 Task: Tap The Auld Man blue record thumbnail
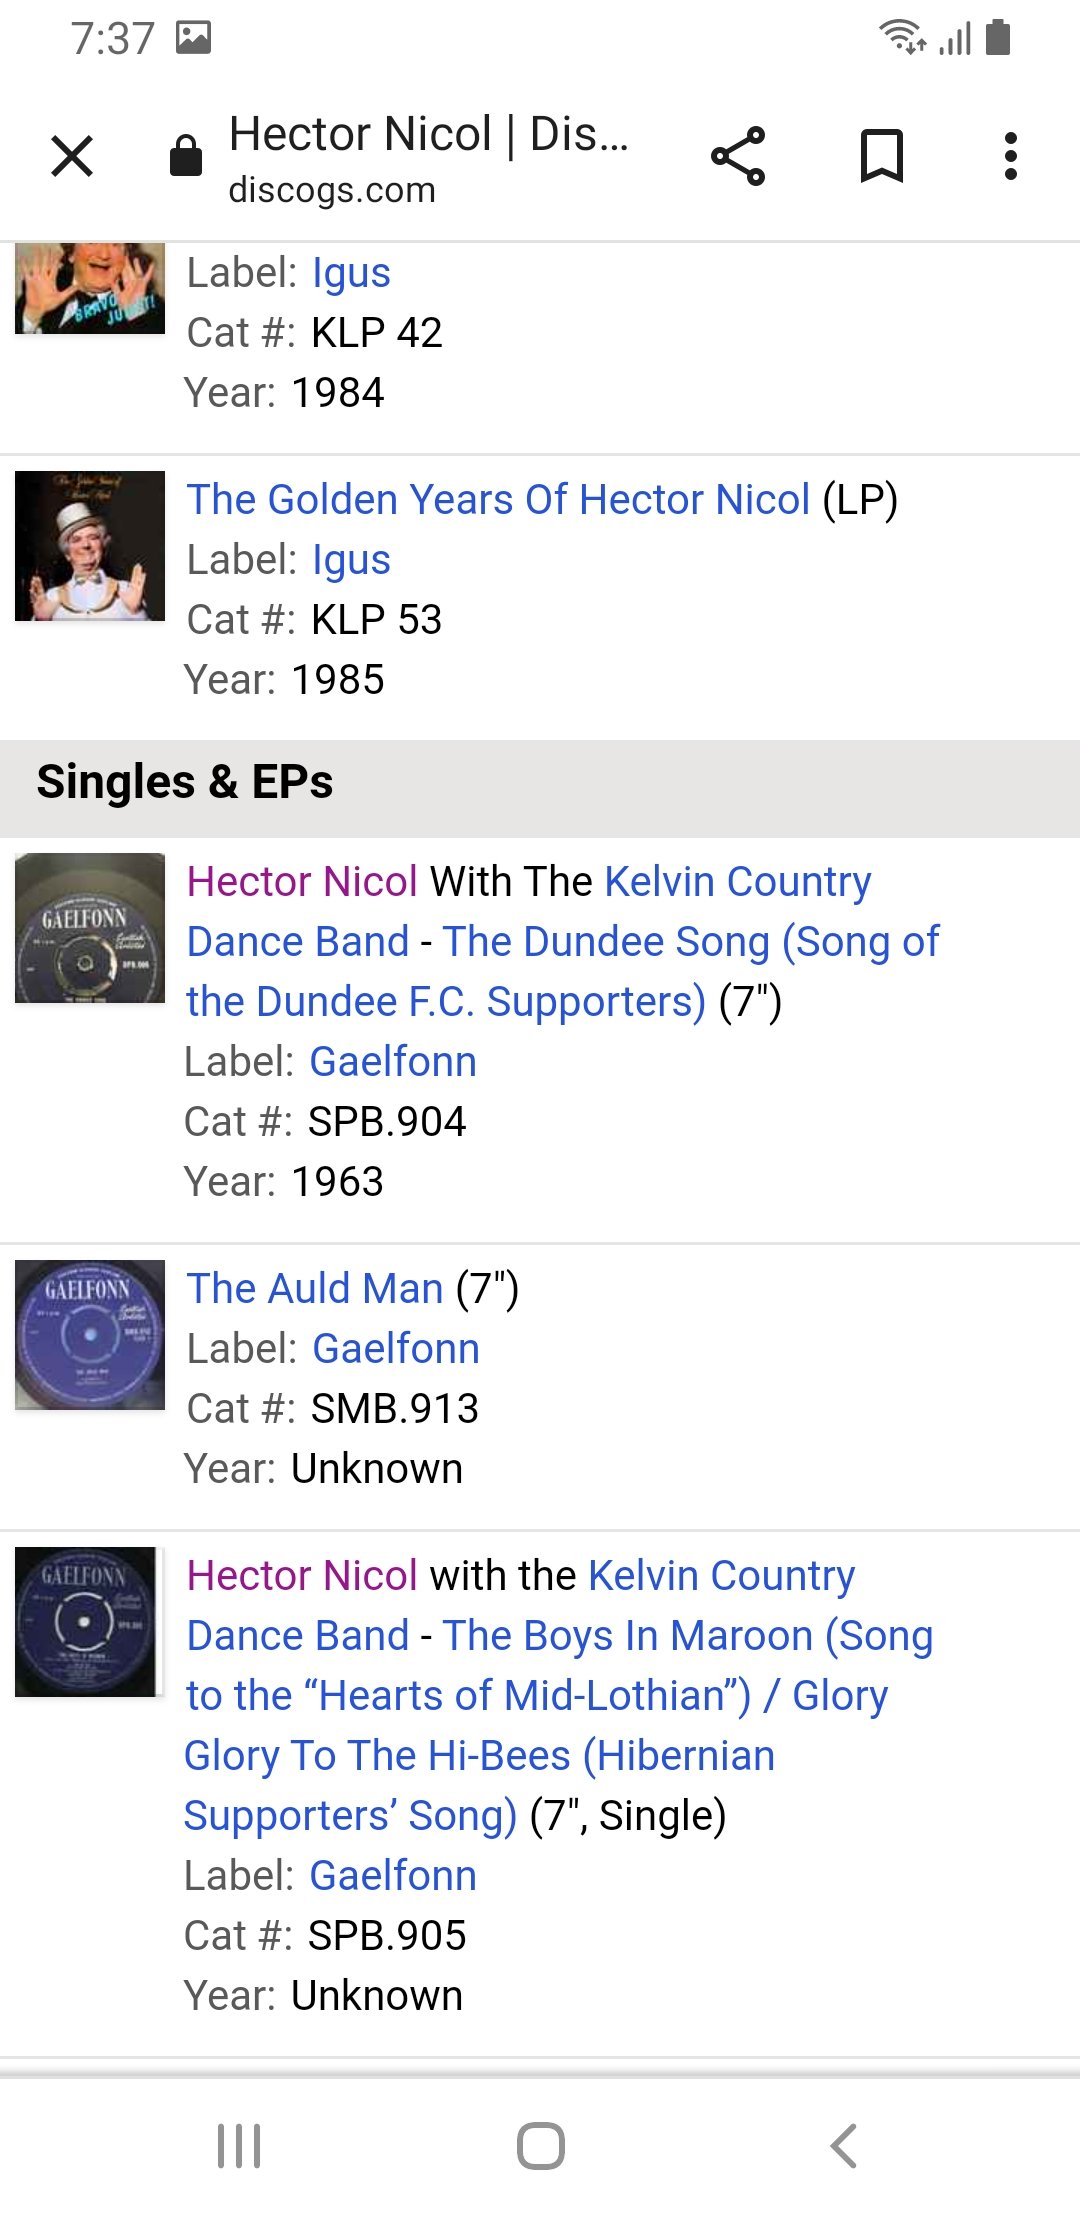tap(90, 1335)
